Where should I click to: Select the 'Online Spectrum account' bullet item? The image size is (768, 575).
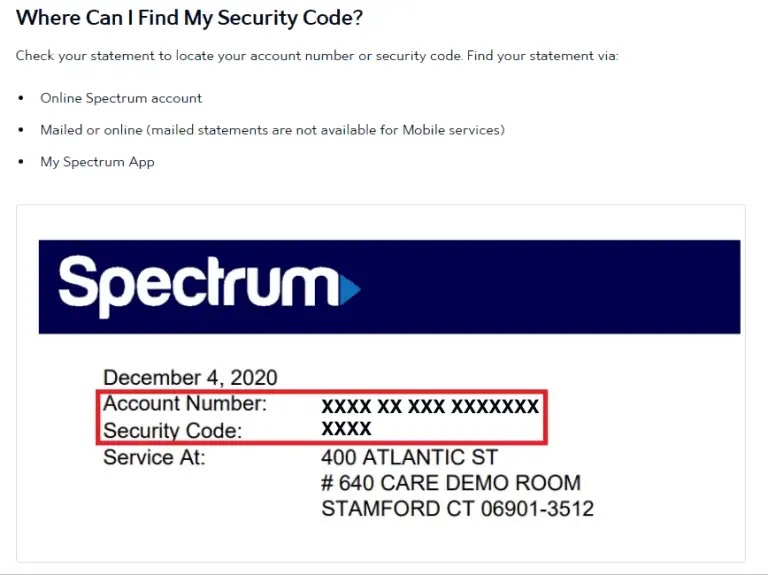coord(121,98)
